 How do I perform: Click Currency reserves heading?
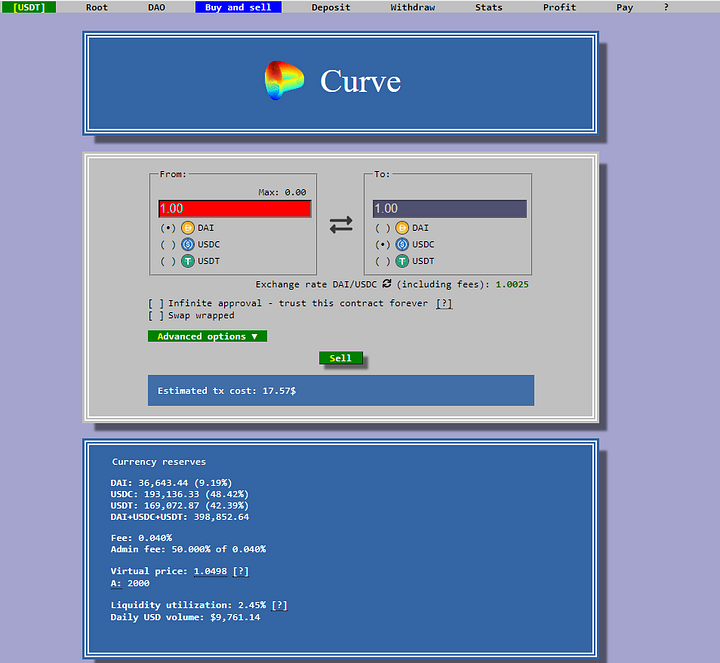(x=159, y=462)
